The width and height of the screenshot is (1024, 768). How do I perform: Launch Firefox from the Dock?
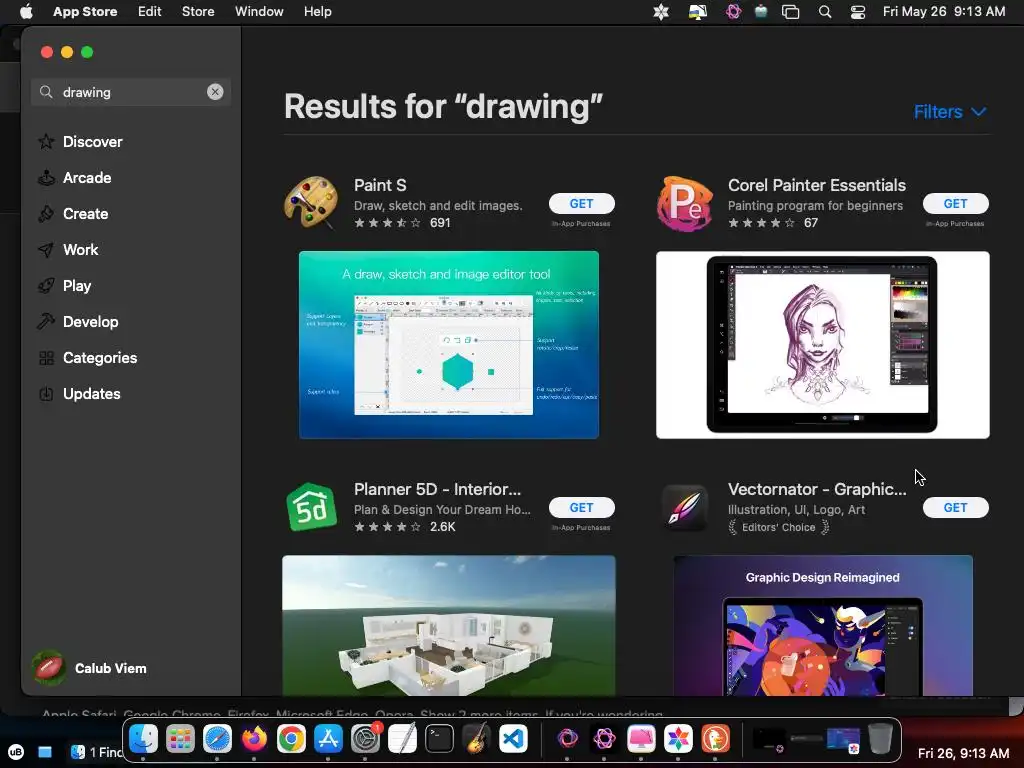pos(254,739)
